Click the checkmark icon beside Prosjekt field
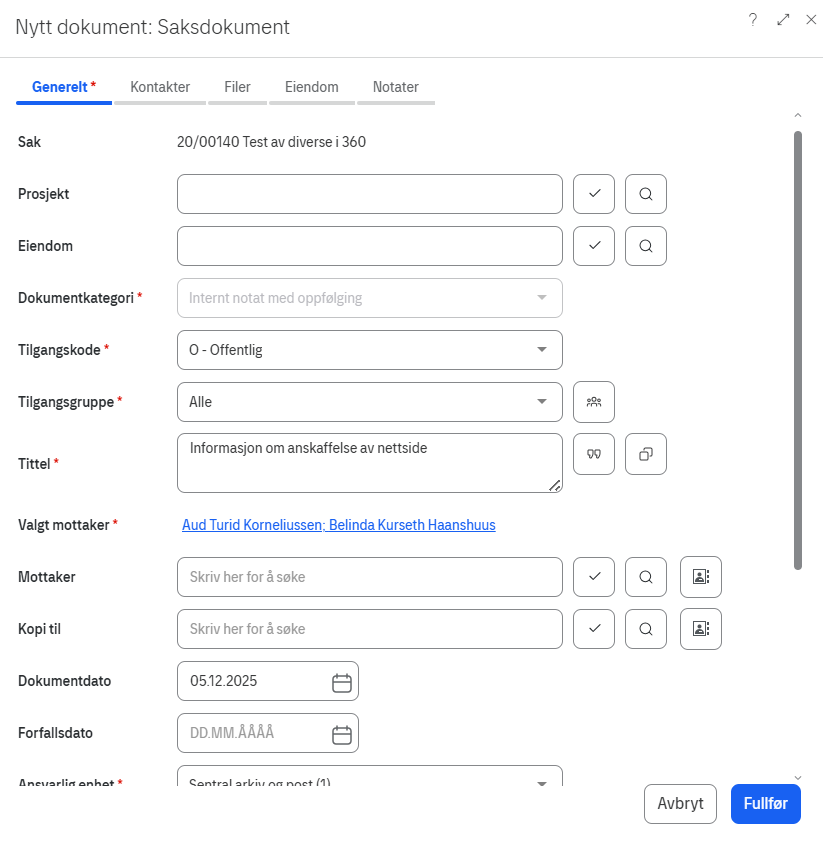 pos(594,194)
